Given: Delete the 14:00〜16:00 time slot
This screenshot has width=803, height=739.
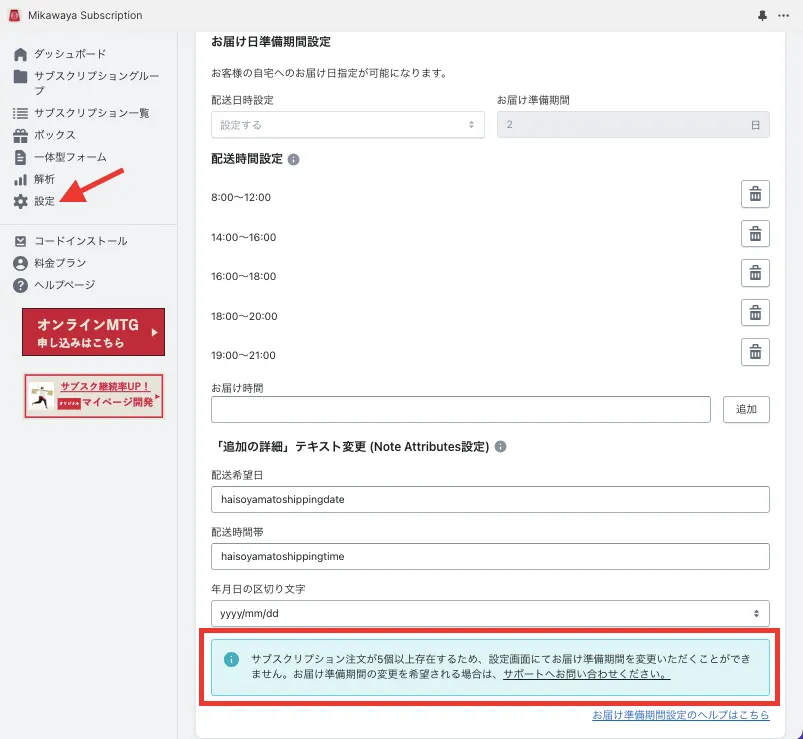Looking at the screenshot, I should point(755,234).
